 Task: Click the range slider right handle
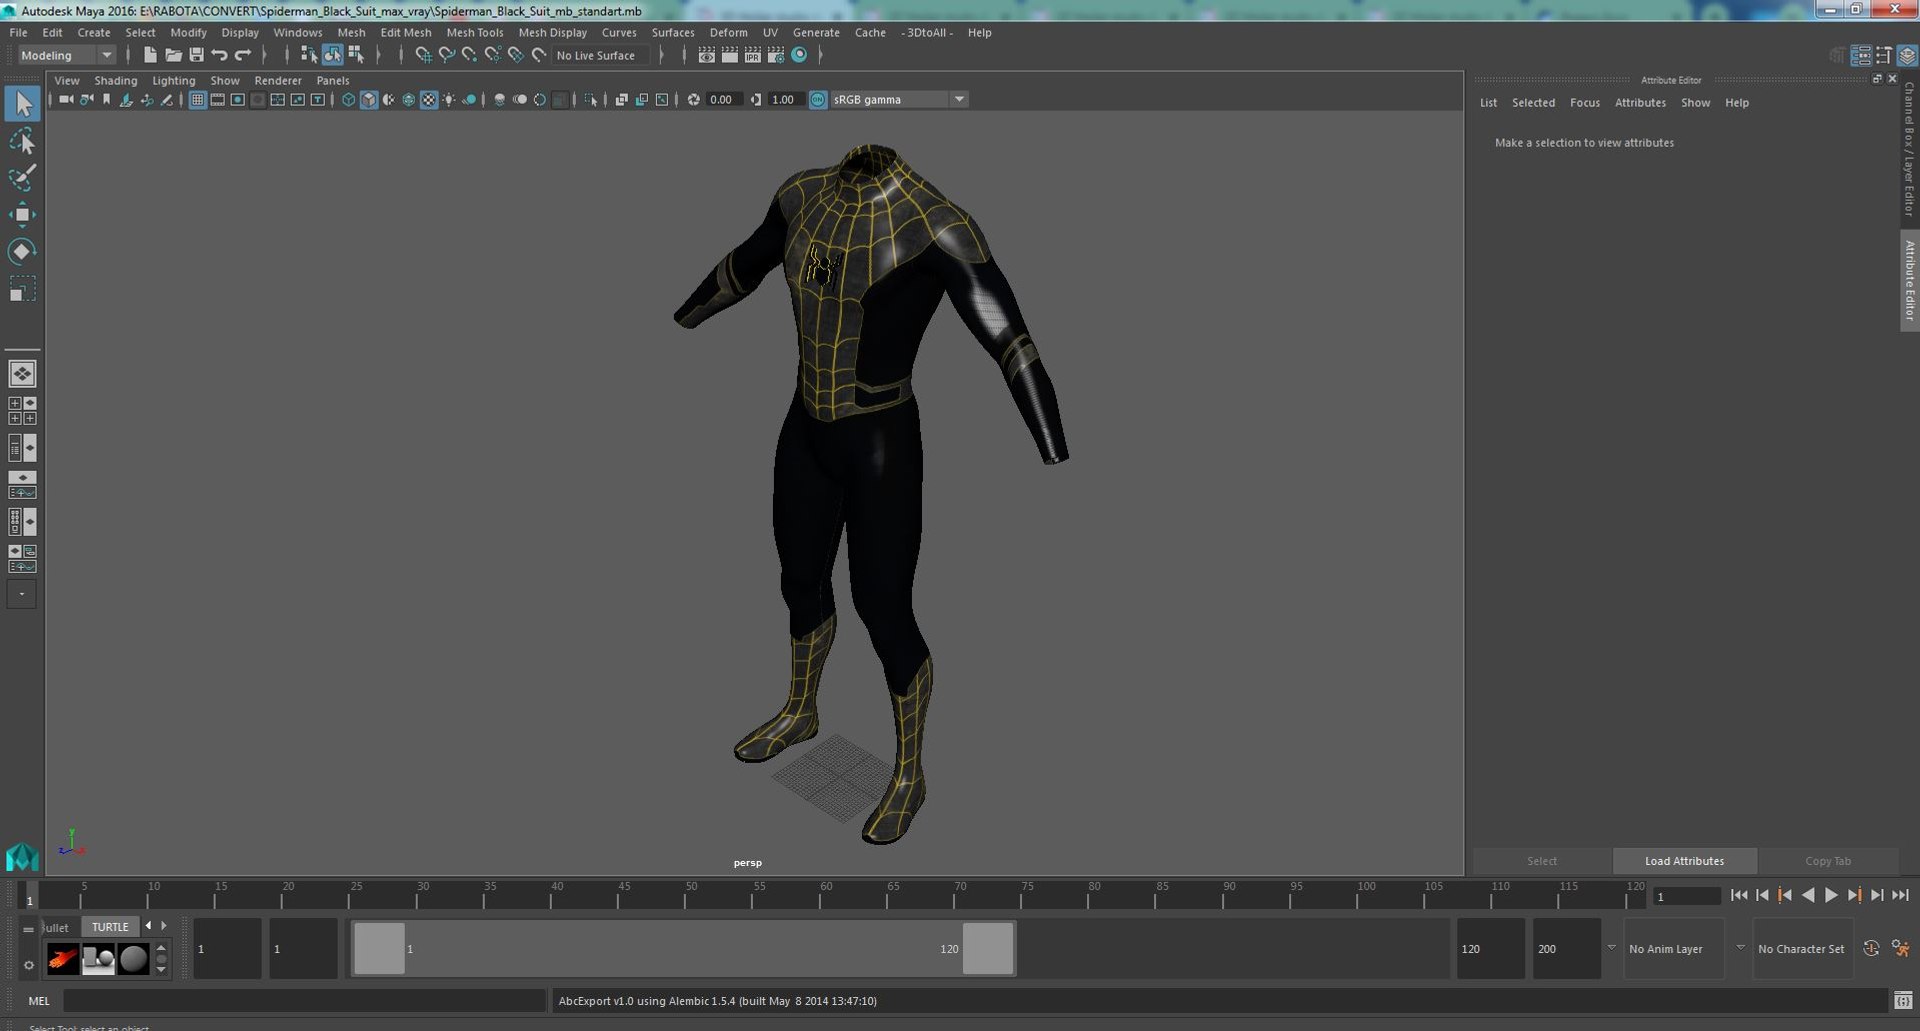tap(988, 948)
